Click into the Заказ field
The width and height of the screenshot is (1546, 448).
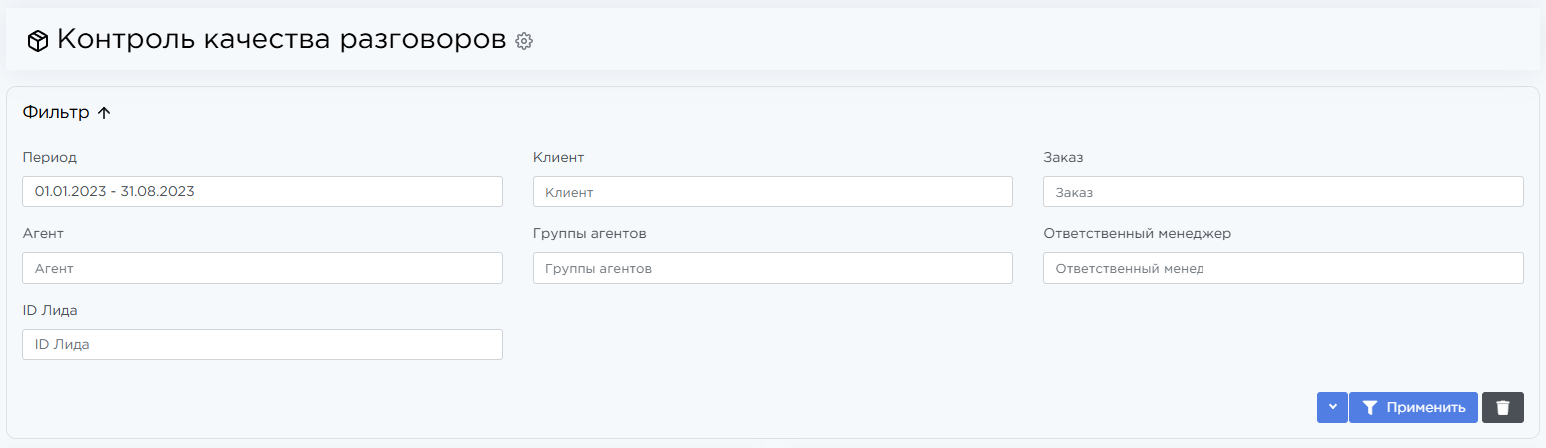pyautogui.click(x=1282, y=191)
